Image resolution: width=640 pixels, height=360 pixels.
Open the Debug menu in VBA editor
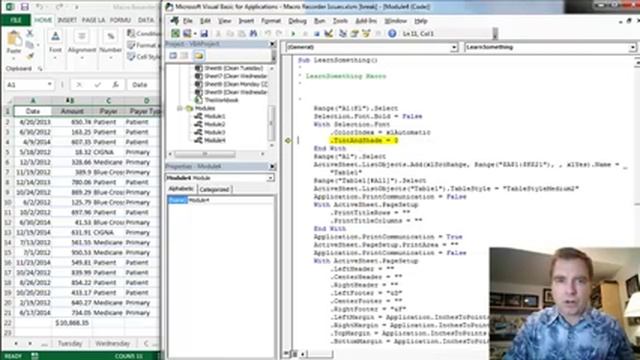click(297, 21)
